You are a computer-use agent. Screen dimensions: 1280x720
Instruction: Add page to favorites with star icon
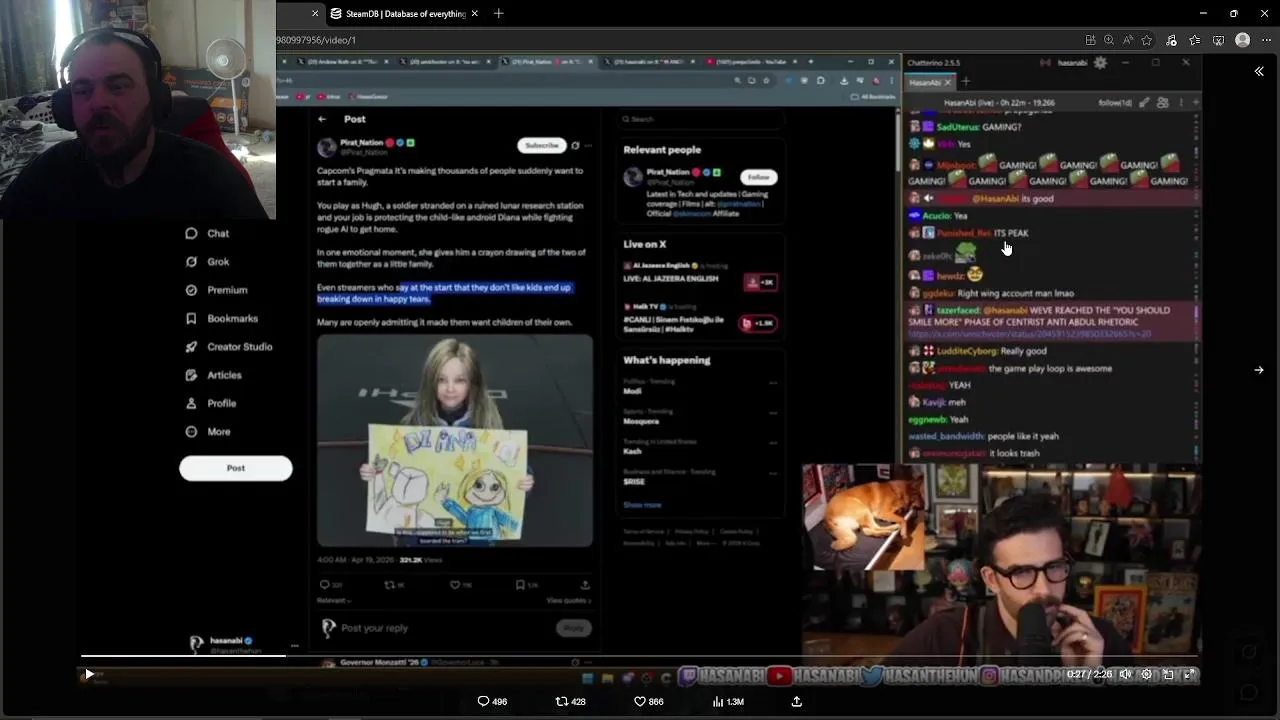1147,40
